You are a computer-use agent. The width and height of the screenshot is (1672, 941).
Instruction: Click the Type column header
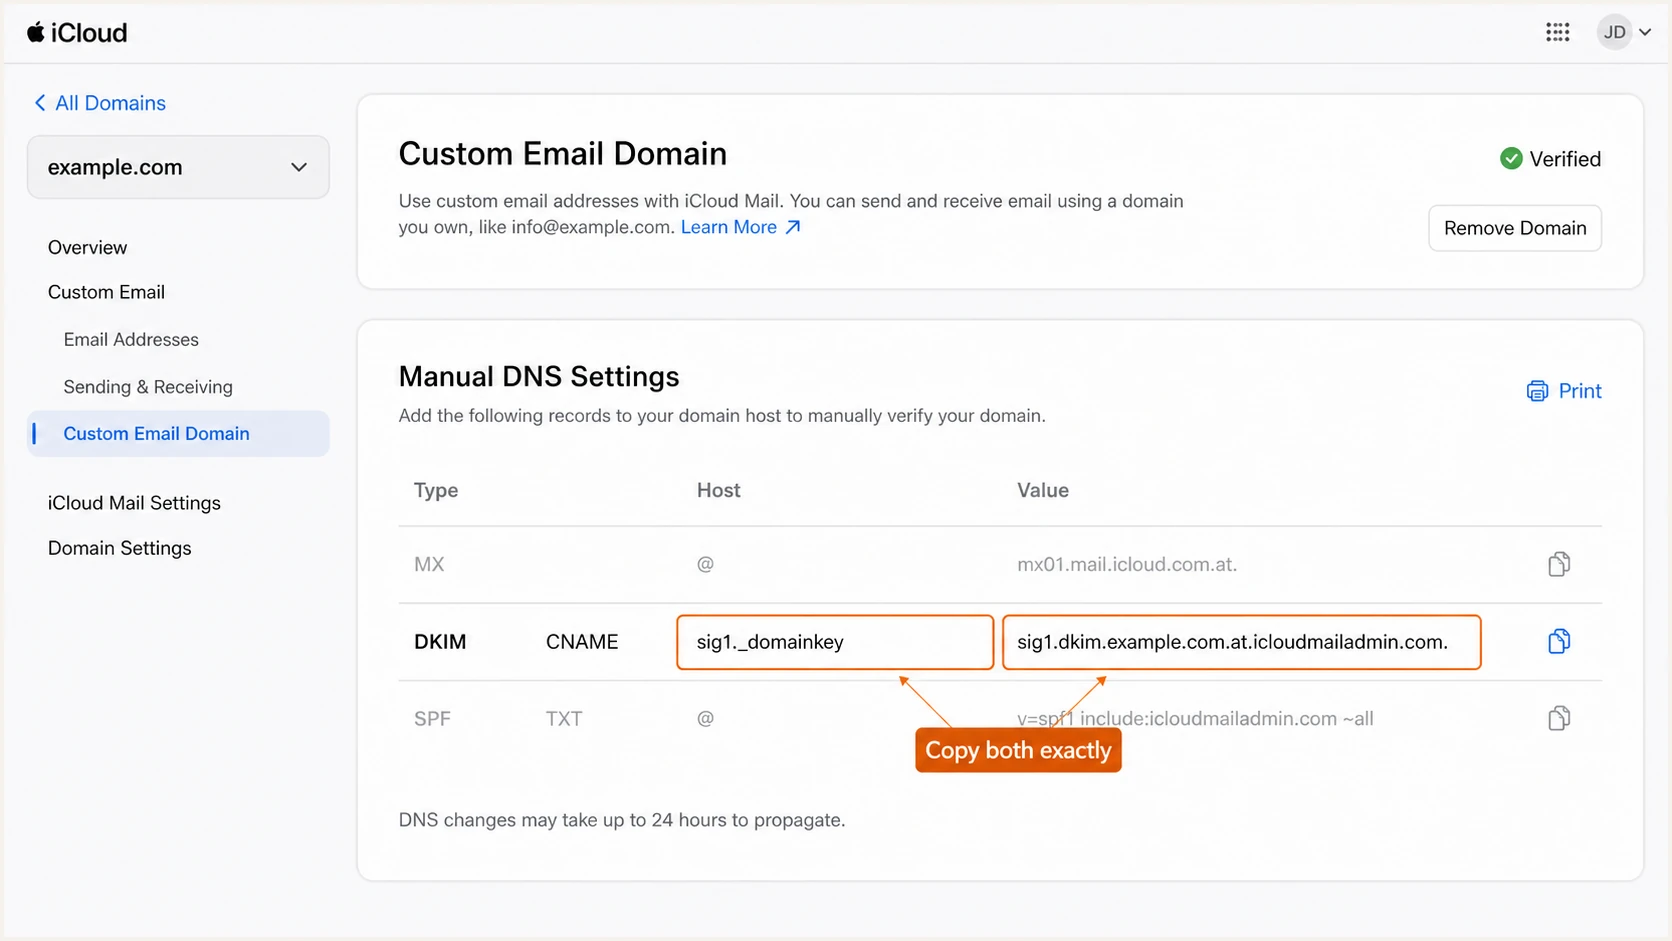436,490
